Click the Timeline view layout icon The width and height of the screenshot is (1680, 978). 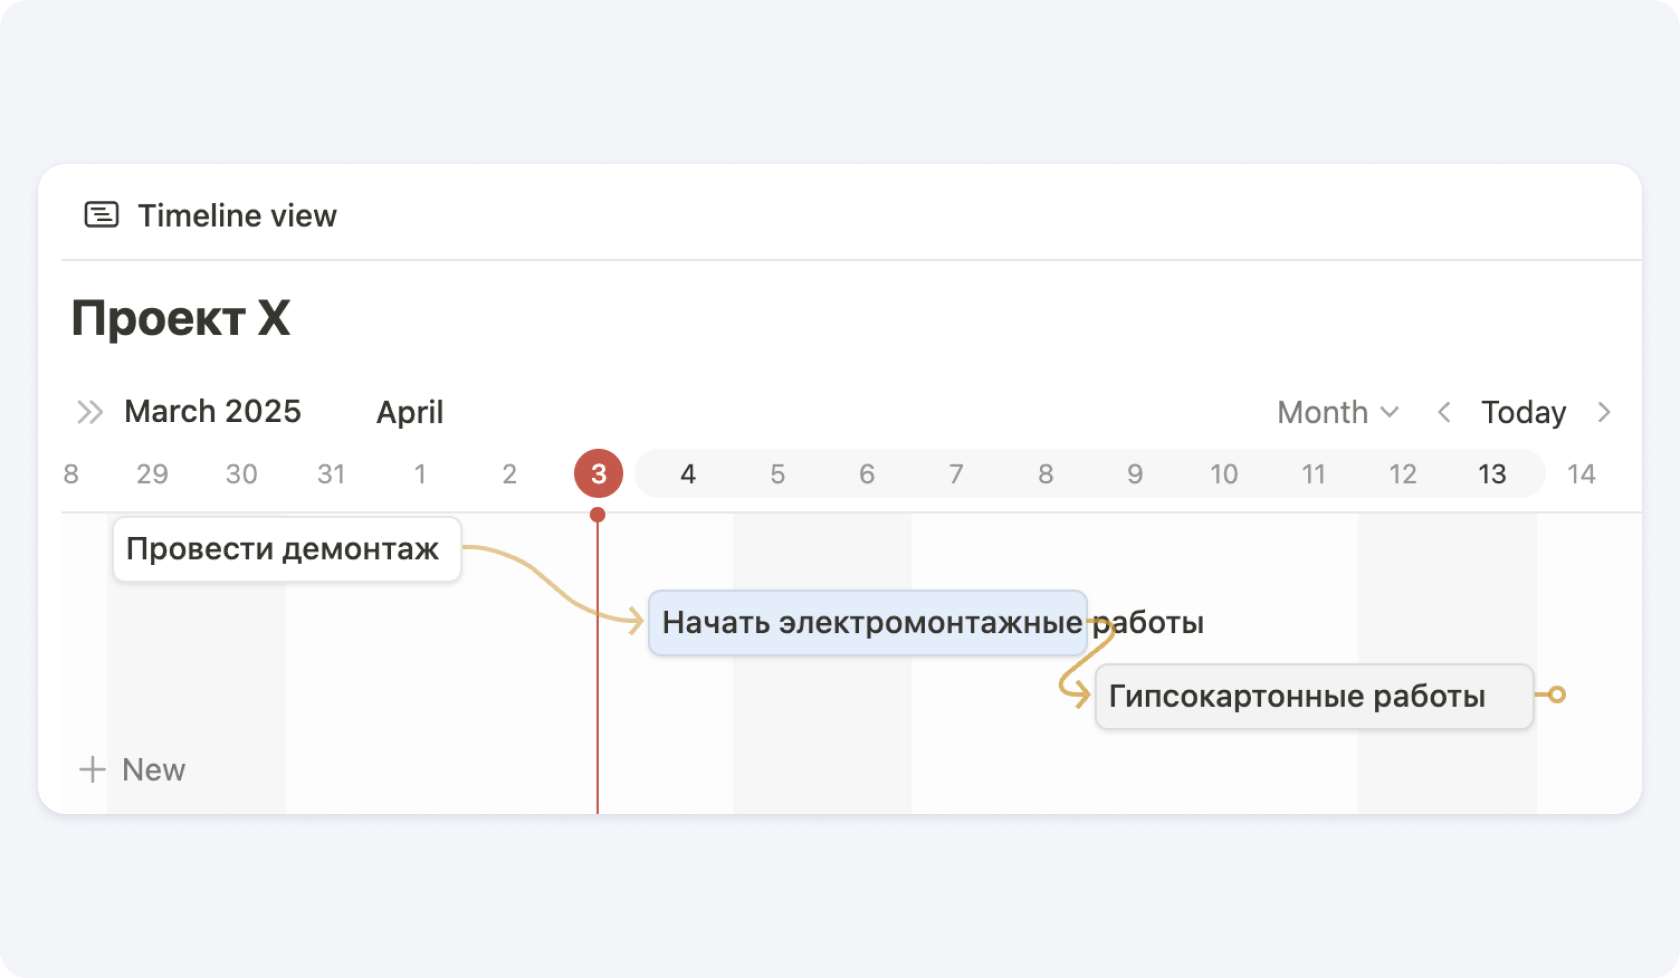click(101, 215)
